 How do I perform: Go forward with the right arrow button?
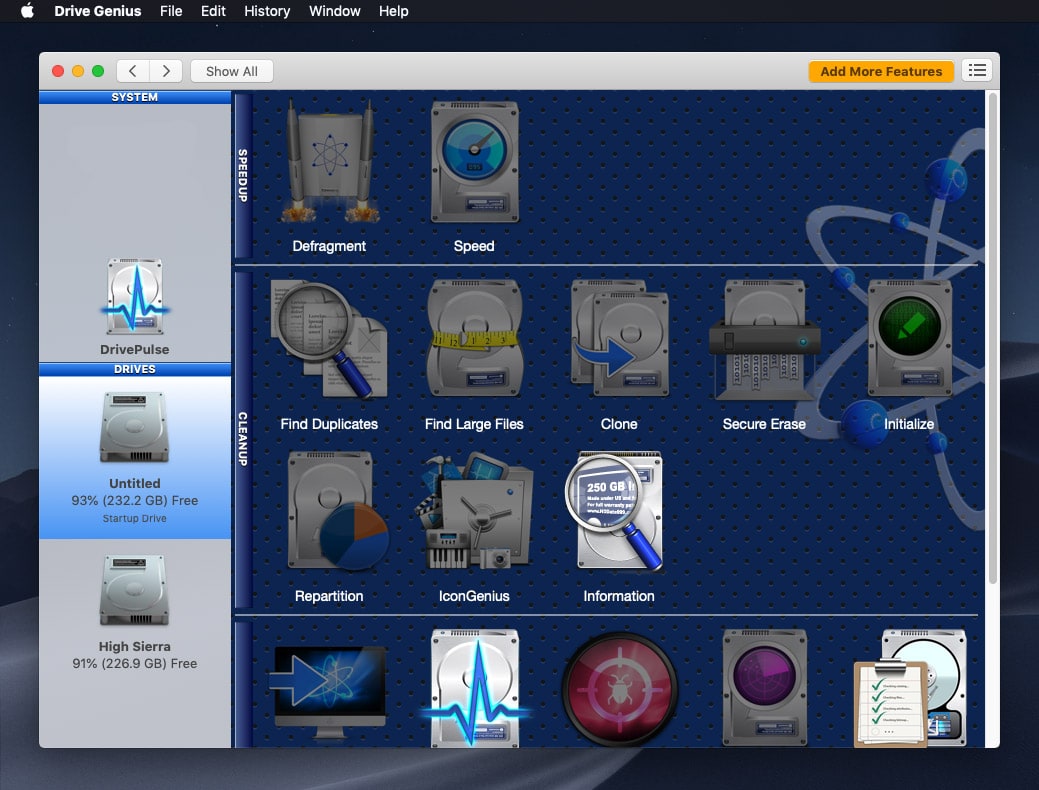pyautogui.click(x=166, y=71)
